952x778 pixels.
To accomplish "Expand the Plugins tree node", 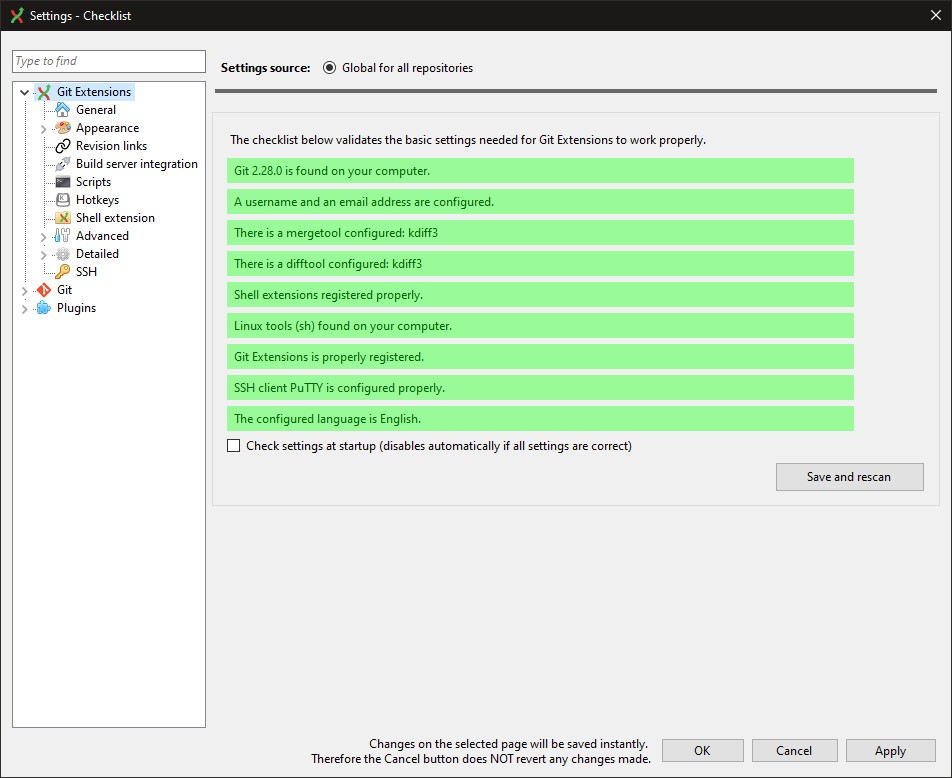I will coord(24,309).
